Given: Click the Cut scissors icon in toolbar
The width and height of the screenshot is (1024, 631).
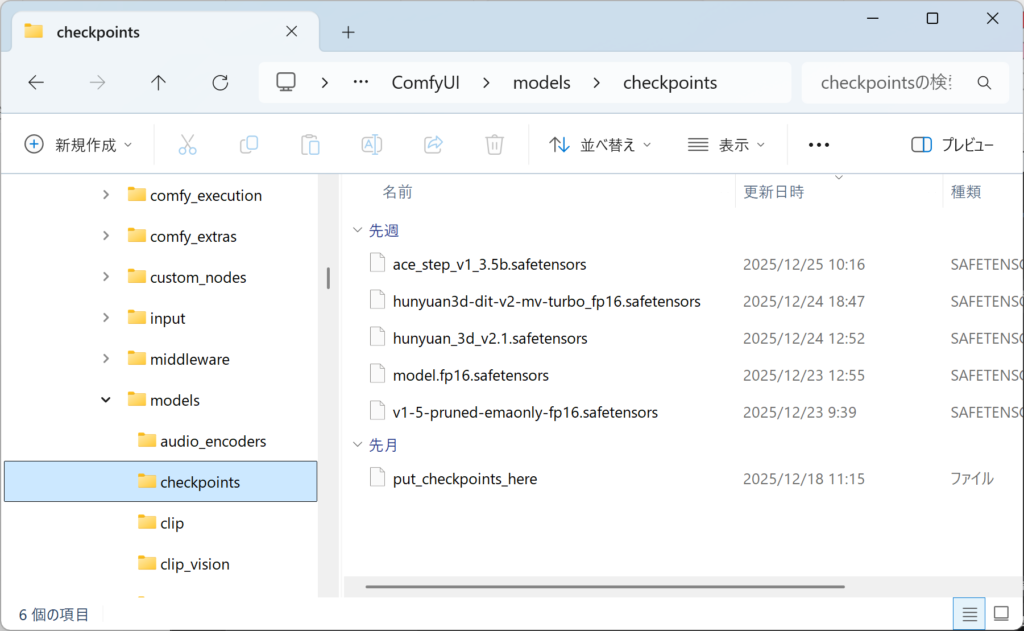Looking at the screenshot, I should [187, 145].
